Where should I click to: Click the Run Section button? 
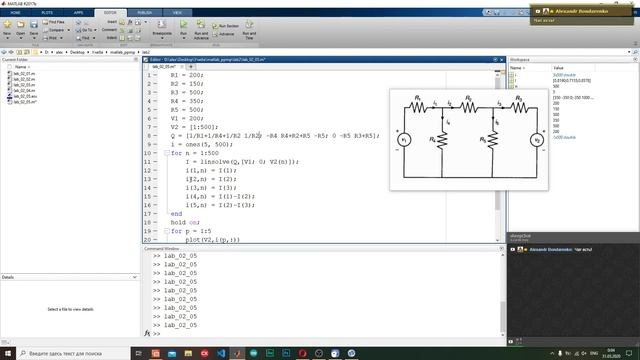tap(225, 26)
